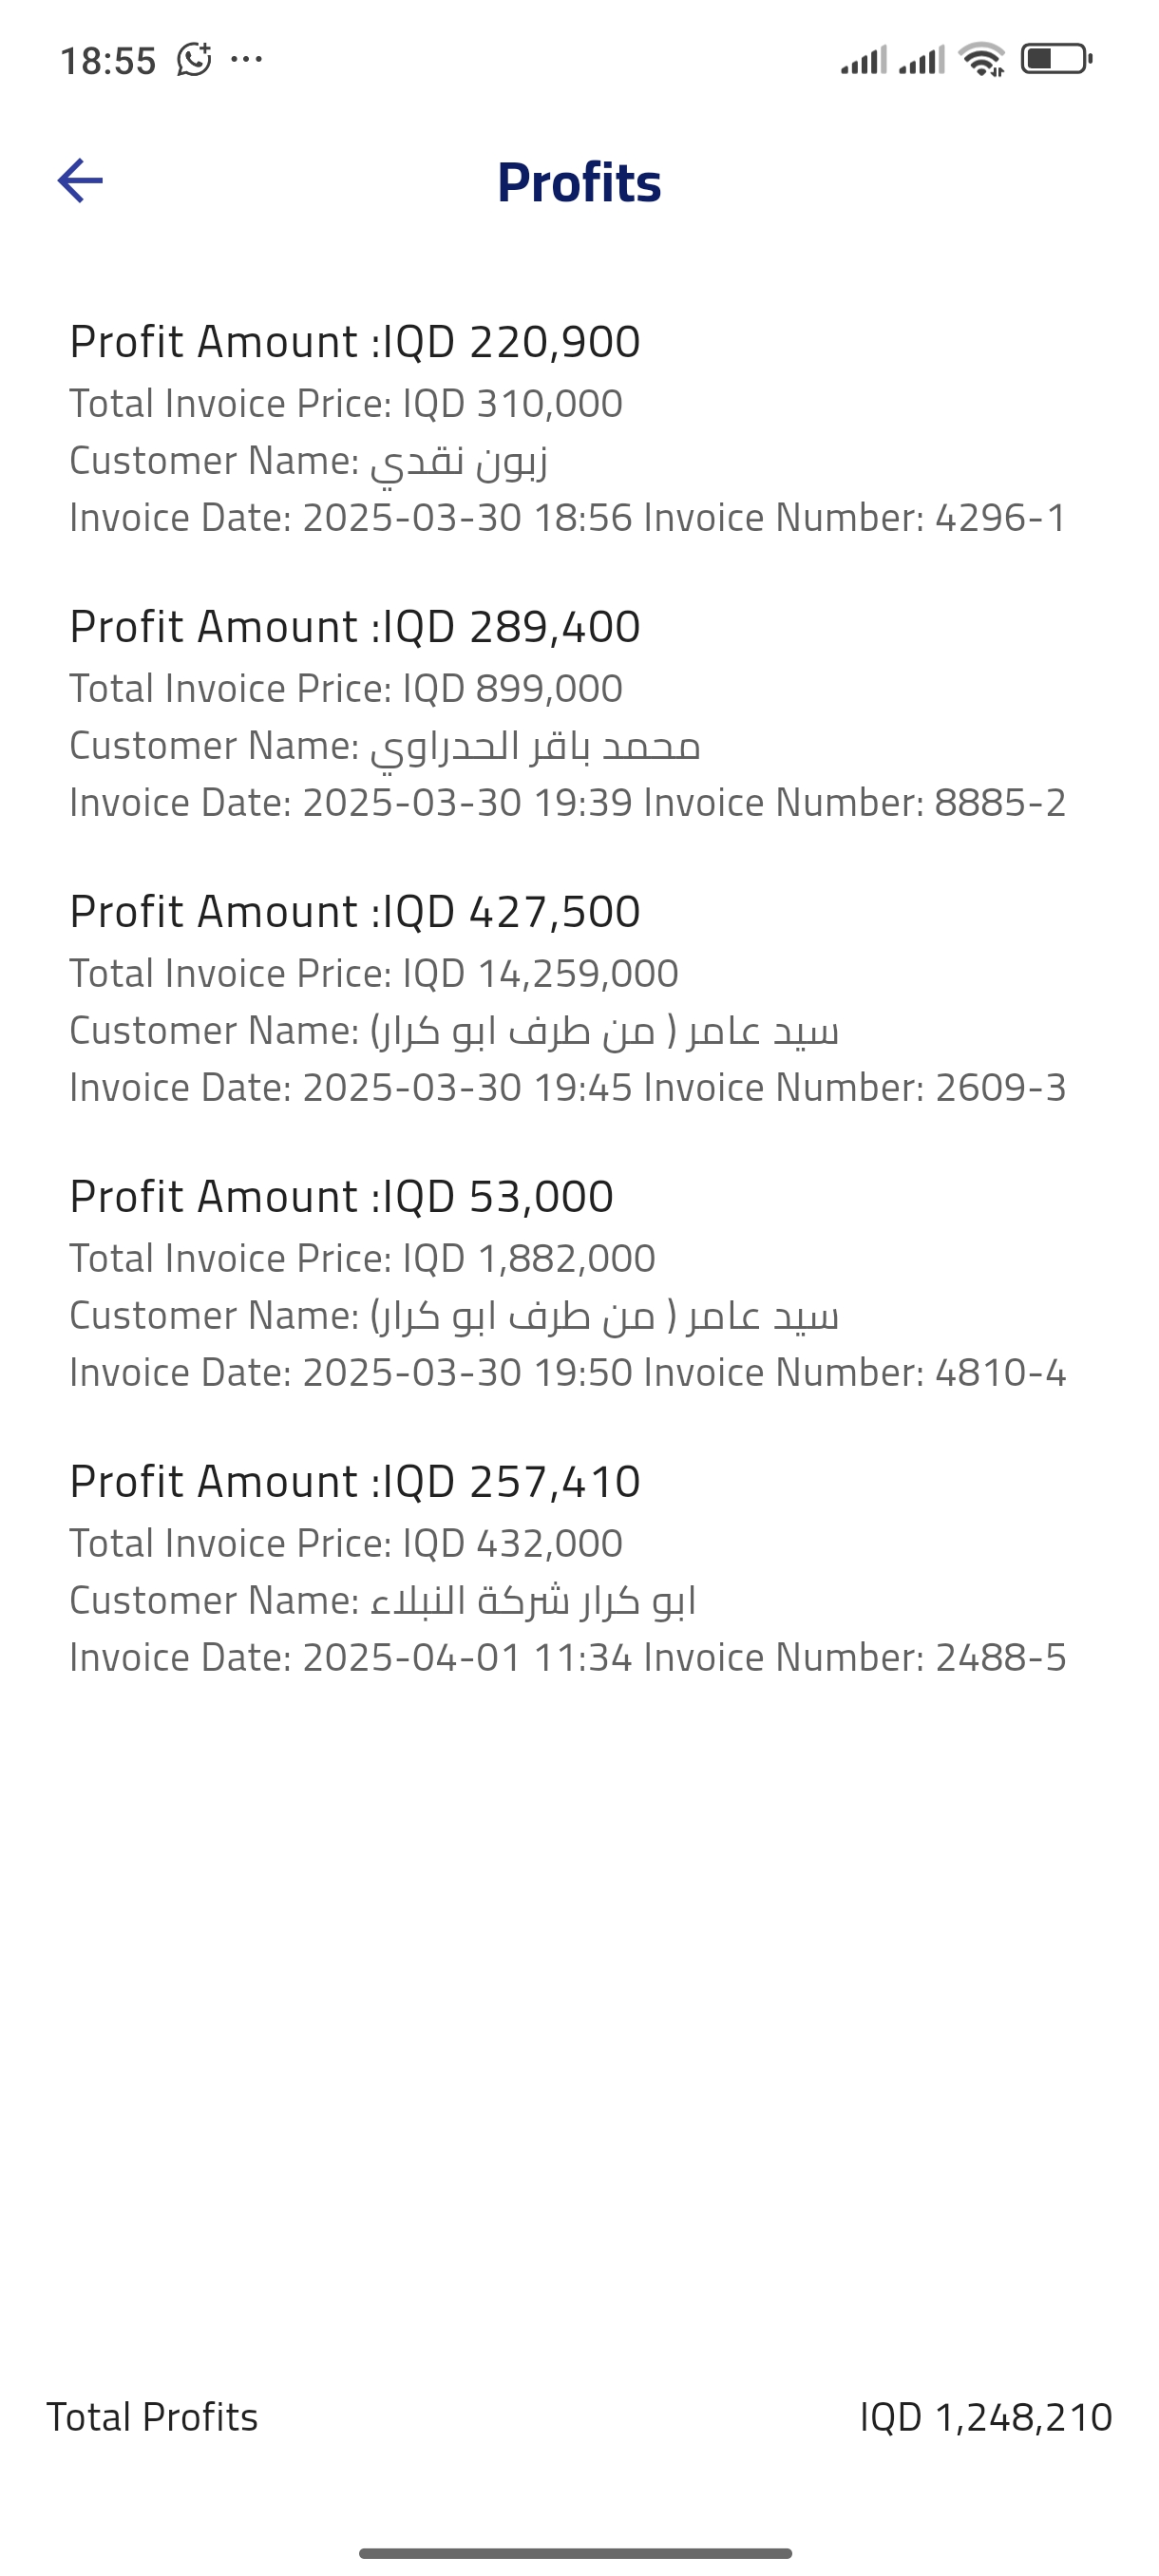This screenshot has width=1159, height=2576.
Task: Select the IQD 53,000 profit entry
Action: 341,1197
